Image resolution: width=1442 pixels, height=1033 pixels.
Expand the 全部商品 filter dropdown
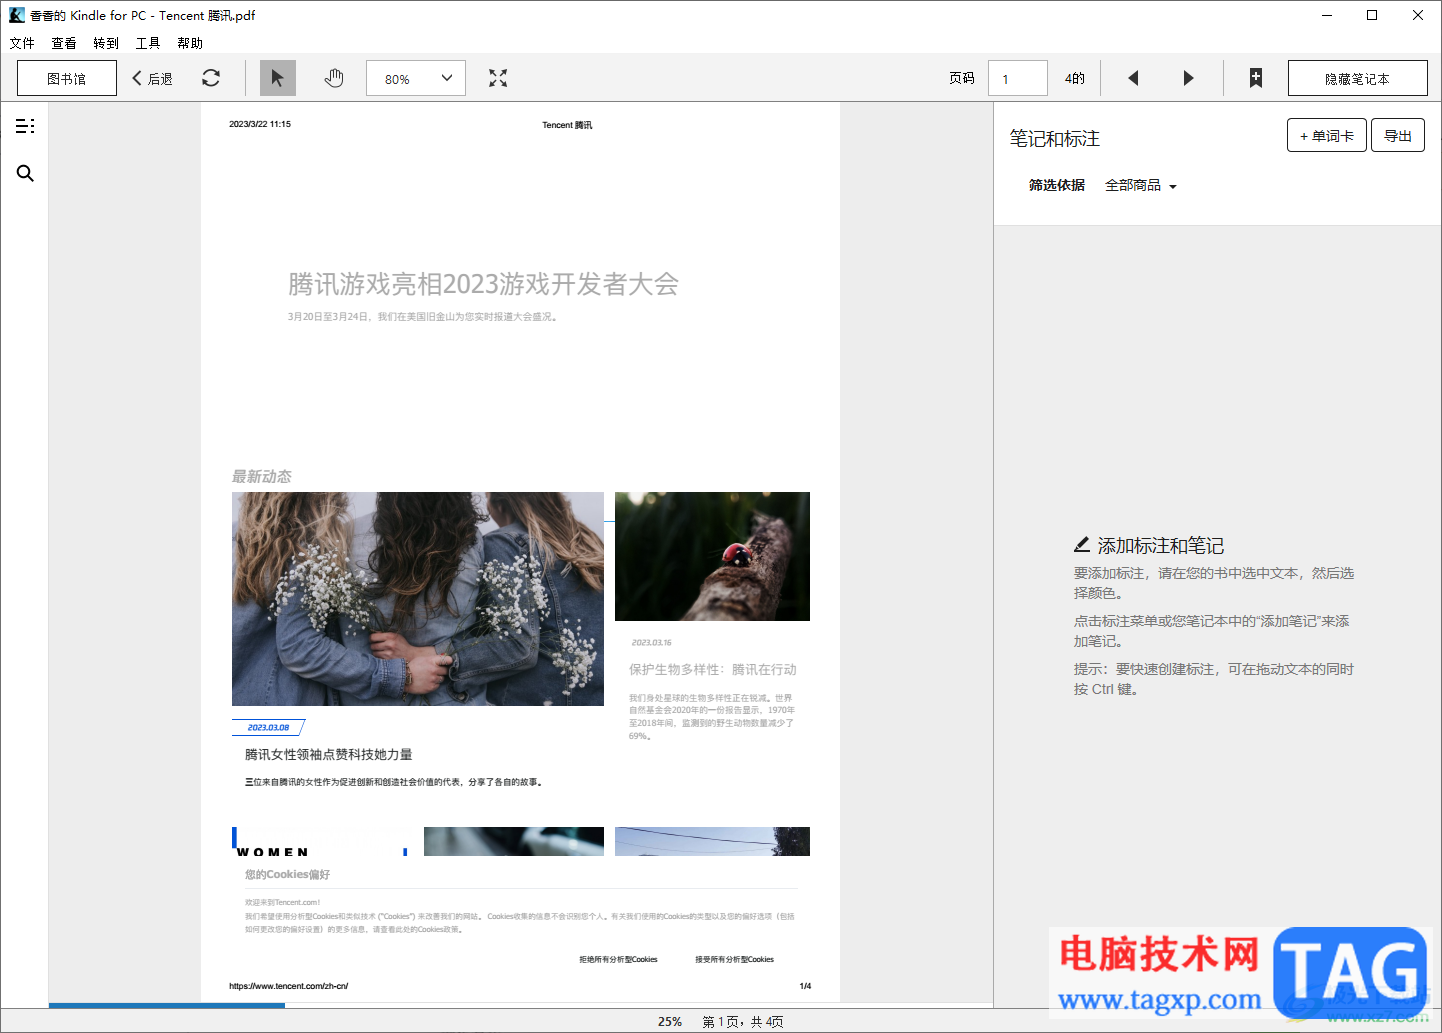point(1141,185)
